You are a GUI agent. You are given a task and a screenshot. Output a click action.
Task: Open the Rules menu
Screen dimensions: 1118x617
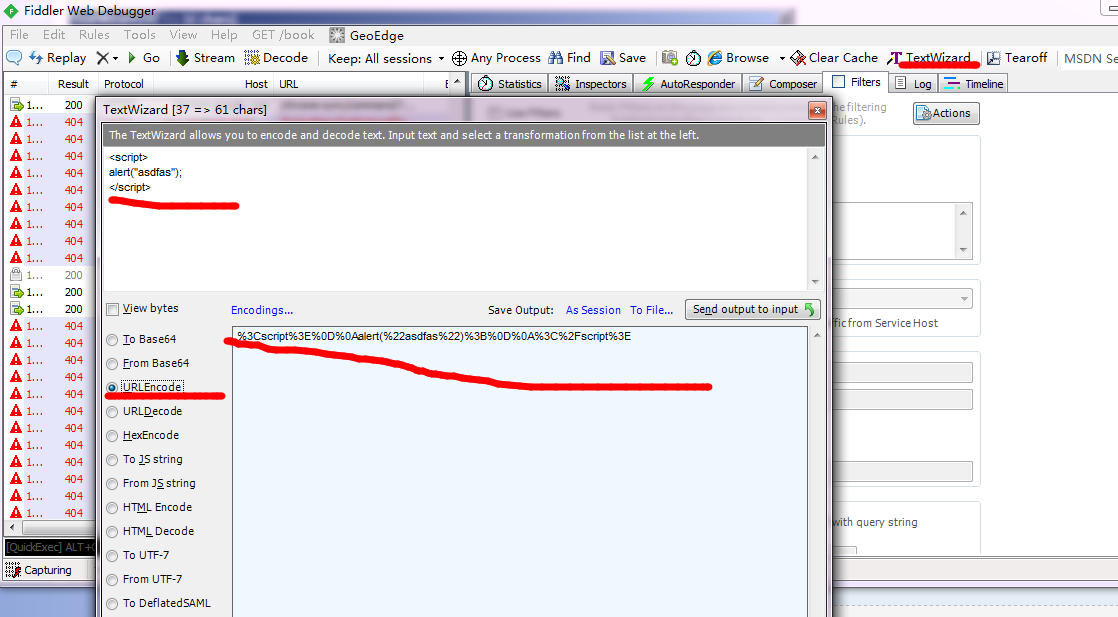(94, 34)
